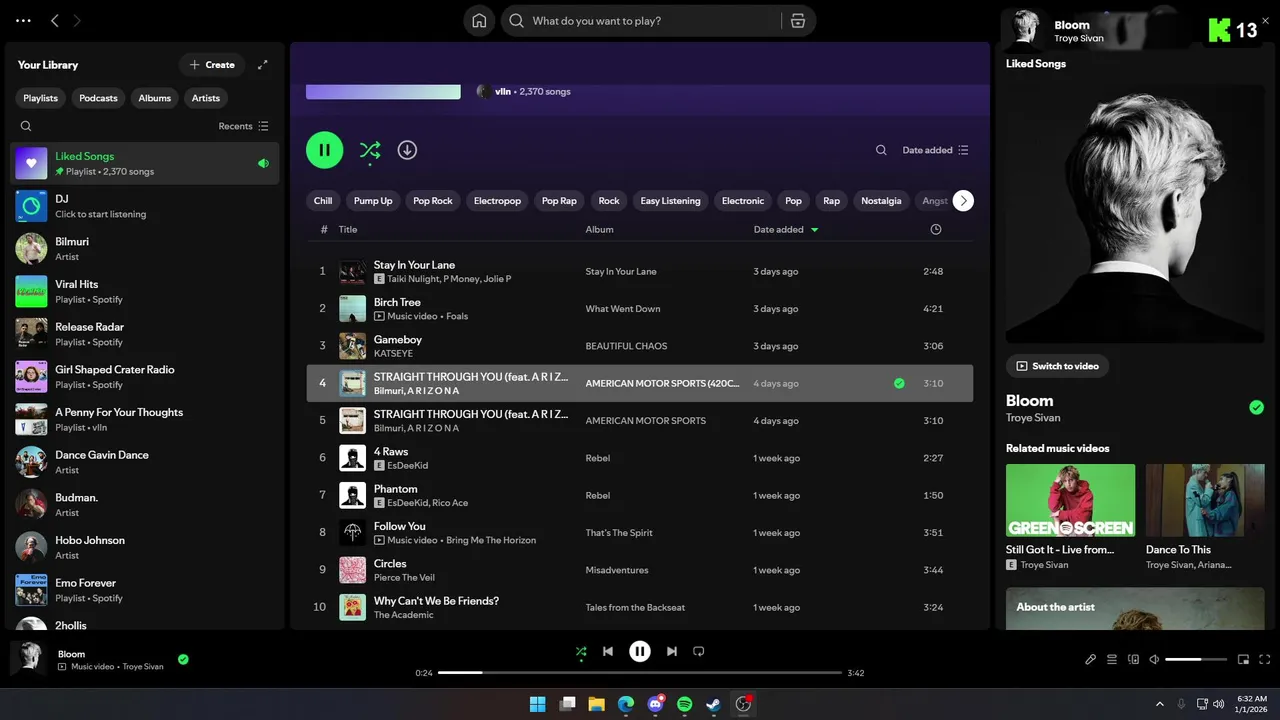Screen dimensions: 1280x720
Task: Toggle shuffle for Liked Songs playlist header
Action: click(x=370, y=150)
